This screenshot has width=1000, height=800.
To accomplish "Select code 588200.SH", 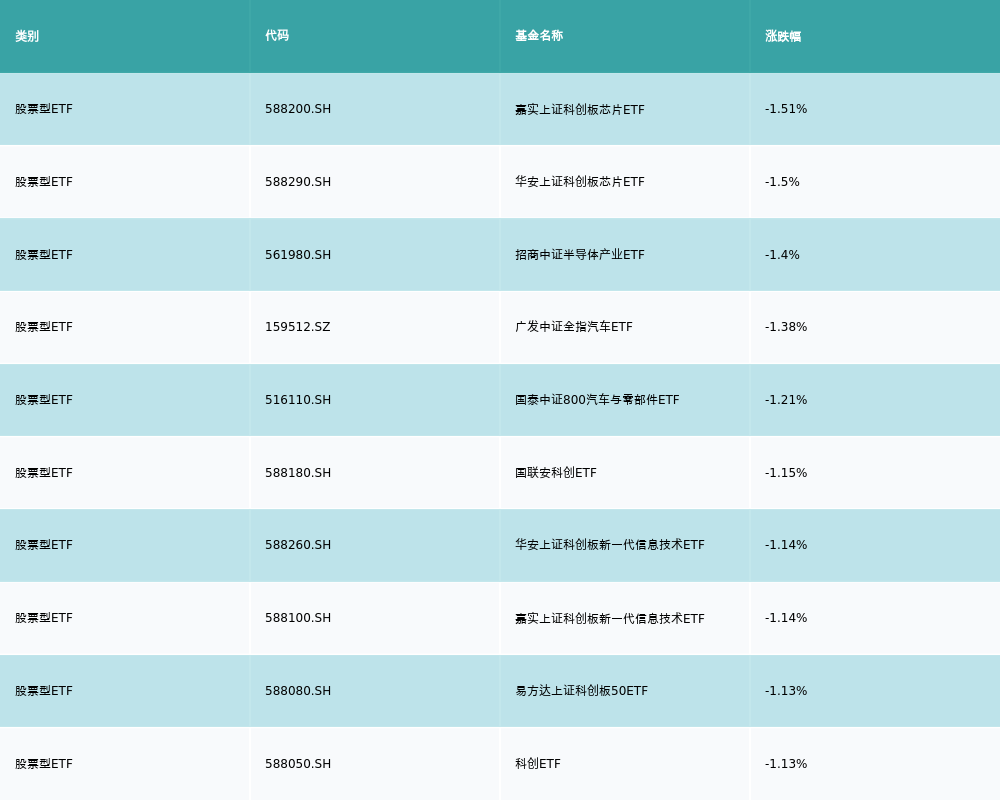I will [298, 109].
